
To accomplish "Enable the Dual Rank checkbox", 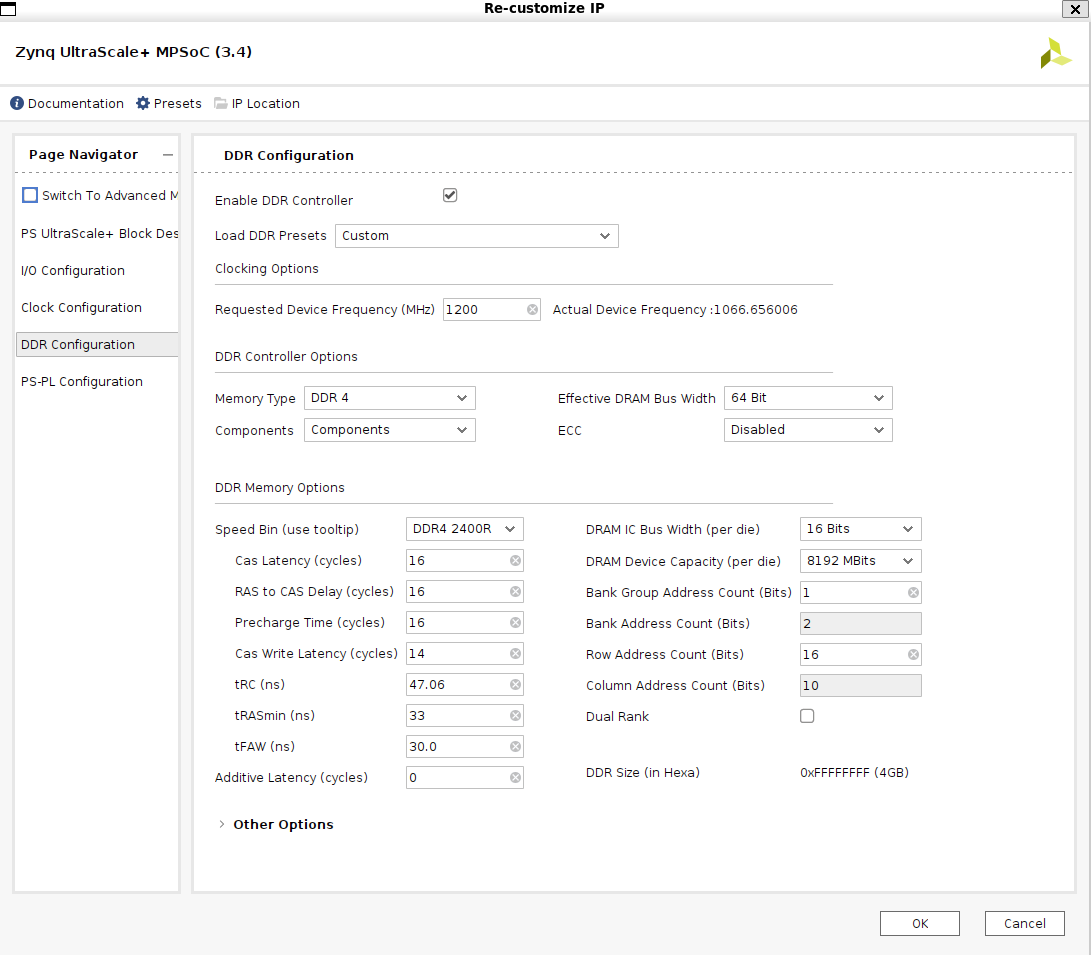I will (807, 716).
